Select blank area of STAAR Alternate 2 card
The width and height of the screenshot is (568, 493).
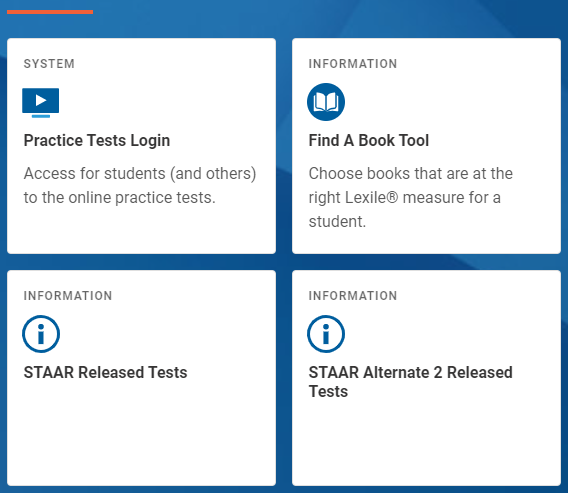click(x=426, y=442)
